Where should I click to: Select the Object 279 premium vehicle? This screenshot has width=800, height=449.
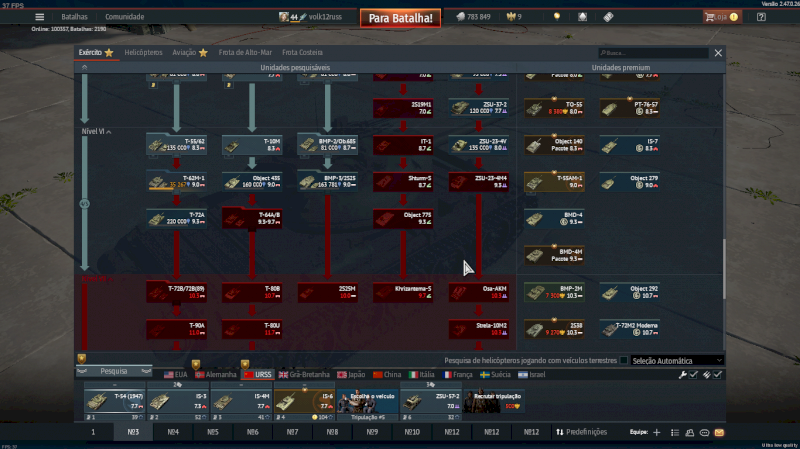coord(631,181)
